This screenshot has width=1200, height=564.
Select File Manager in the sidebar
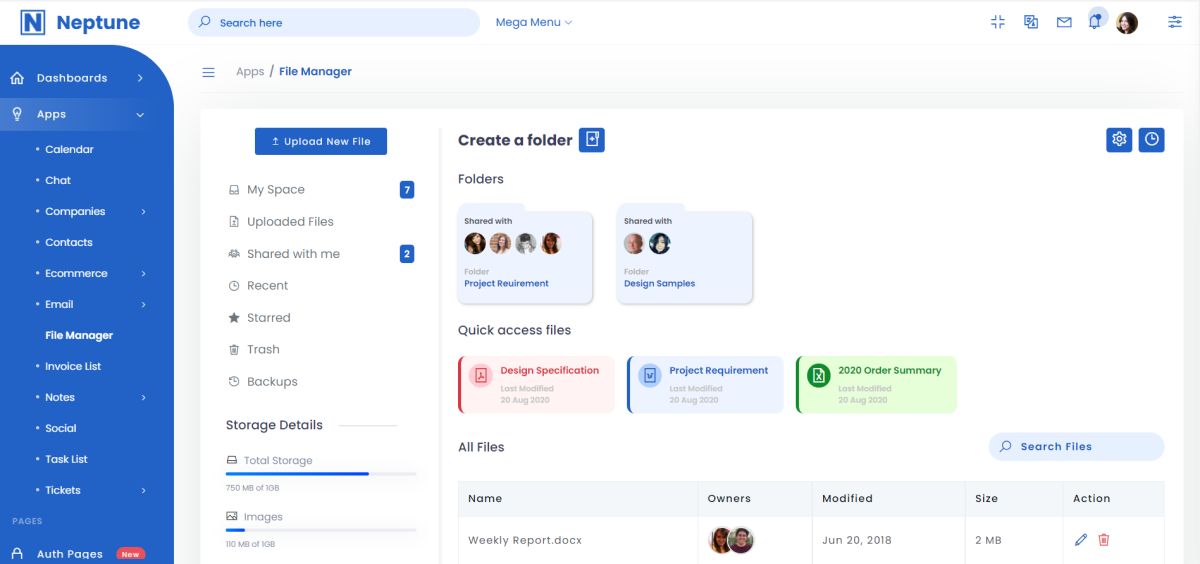pos(79,335)
